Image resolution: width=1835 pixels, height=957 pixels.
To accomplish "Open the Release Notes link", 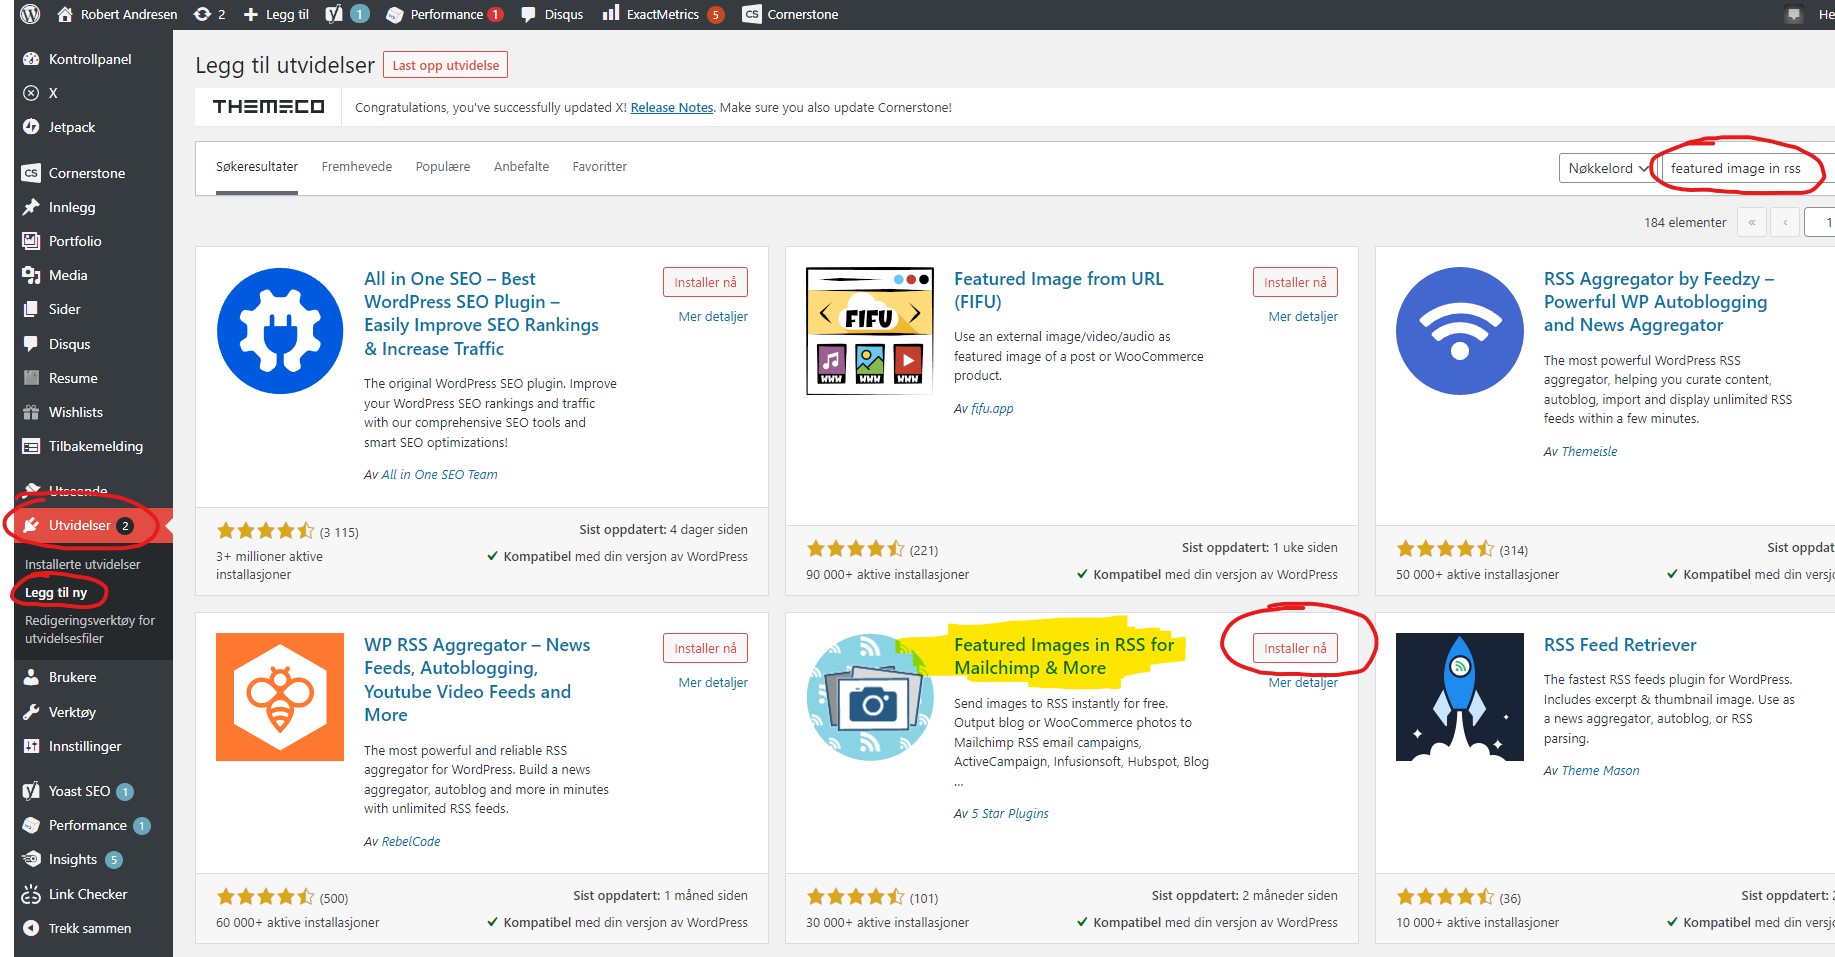I will (672, 107).
